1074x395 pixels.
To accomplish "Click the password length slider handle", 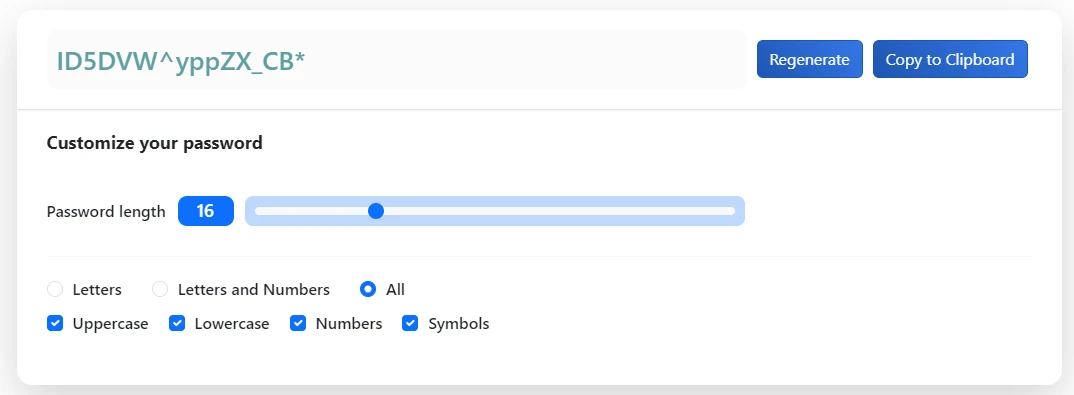I will (x=375, y=211).
